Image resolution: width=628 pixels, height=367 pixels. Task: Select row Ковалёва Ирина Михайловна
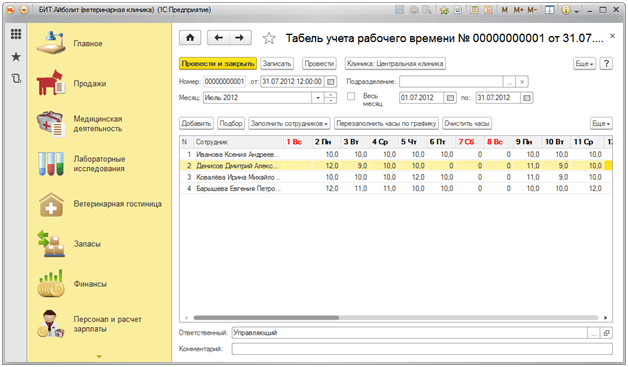click(x=396, y=177)
